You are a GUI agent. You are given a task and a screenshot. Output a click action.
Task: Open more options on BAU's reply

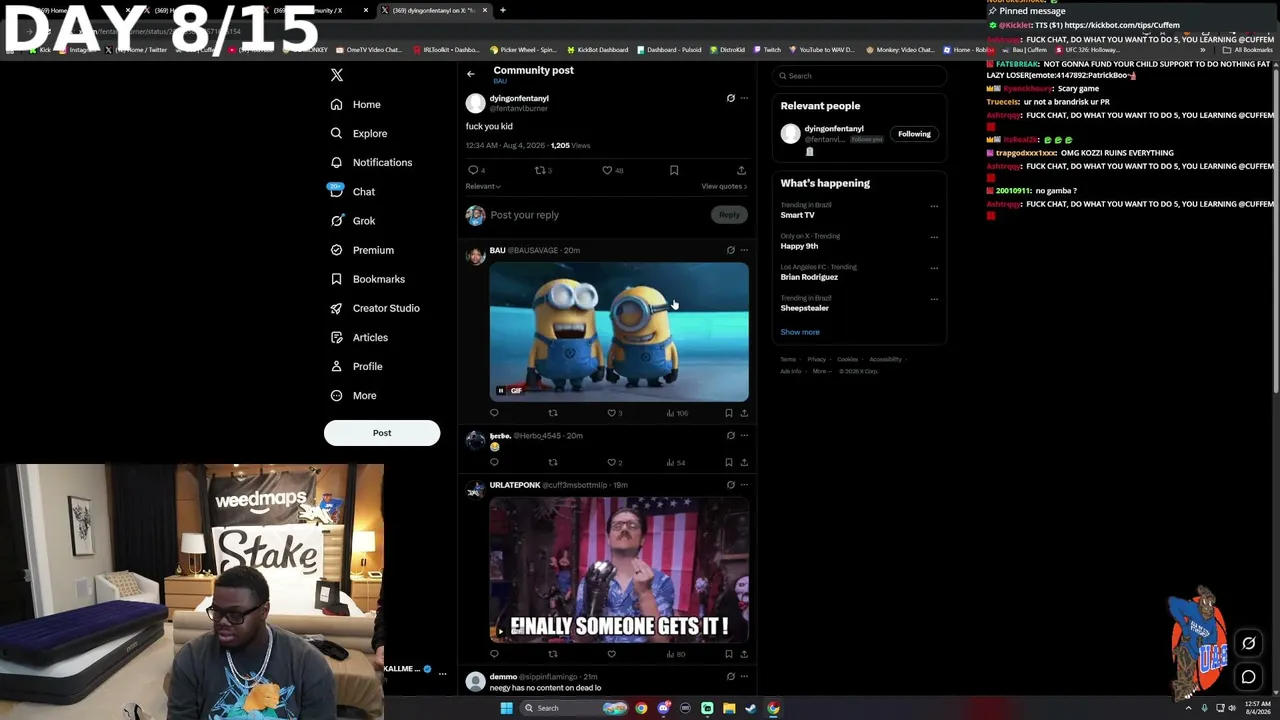click(744, 250)
